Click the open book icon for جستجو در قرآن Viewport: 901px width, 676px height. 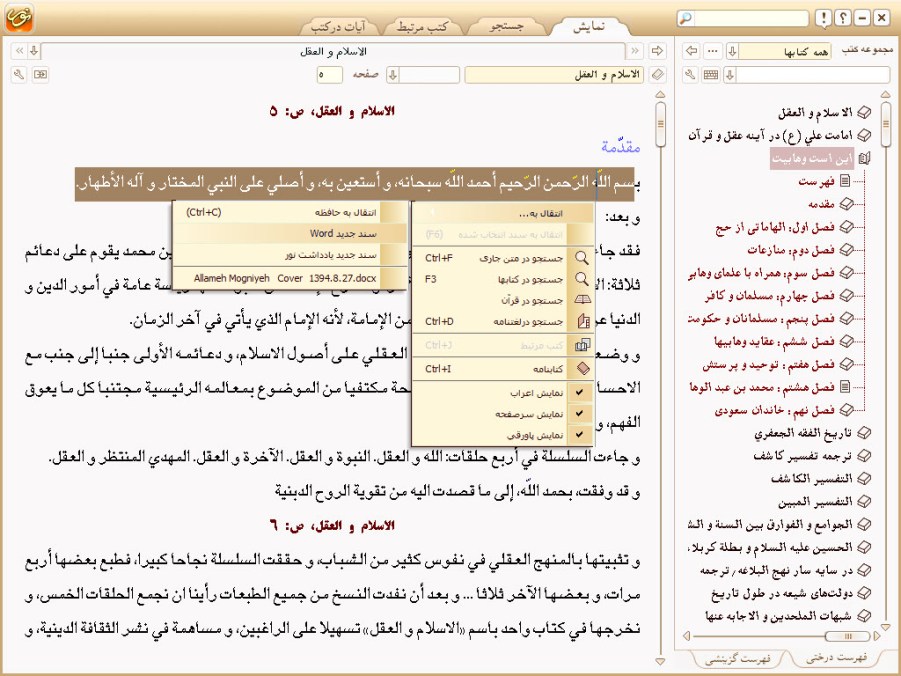coord(582,300)
